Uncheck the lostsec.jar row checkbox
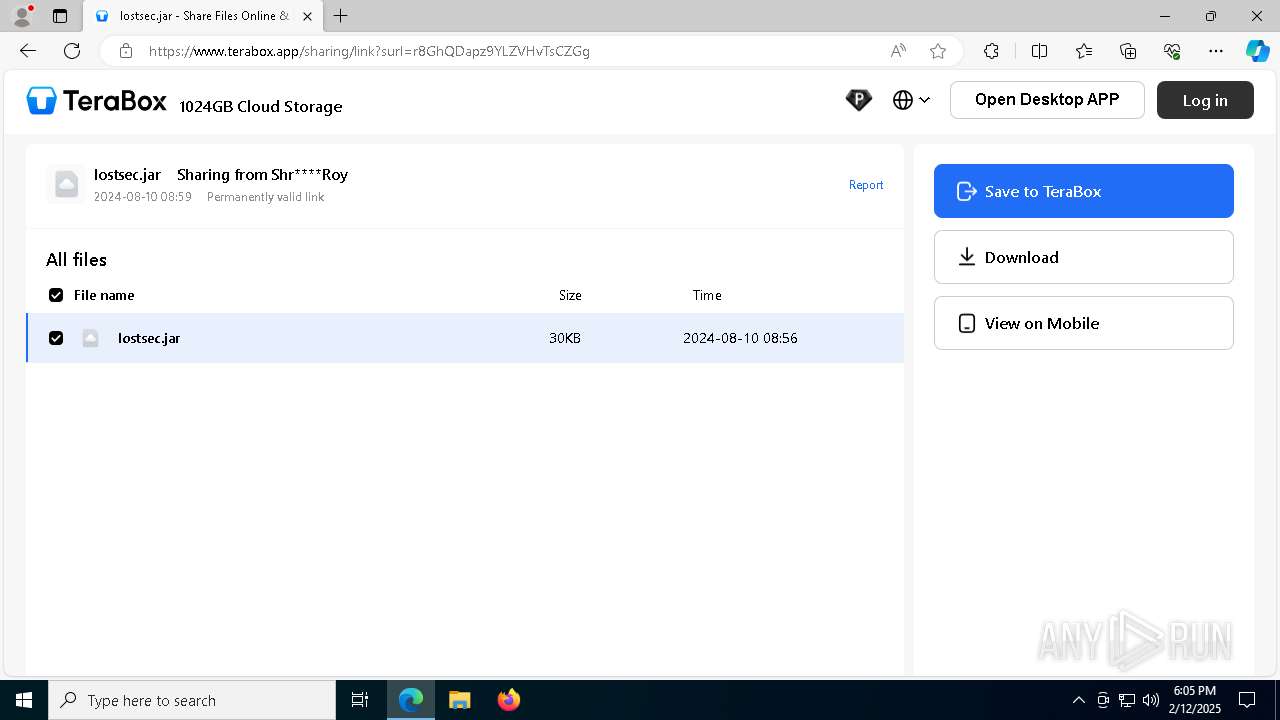1280x720 pixels. click(x=56, y=338)
